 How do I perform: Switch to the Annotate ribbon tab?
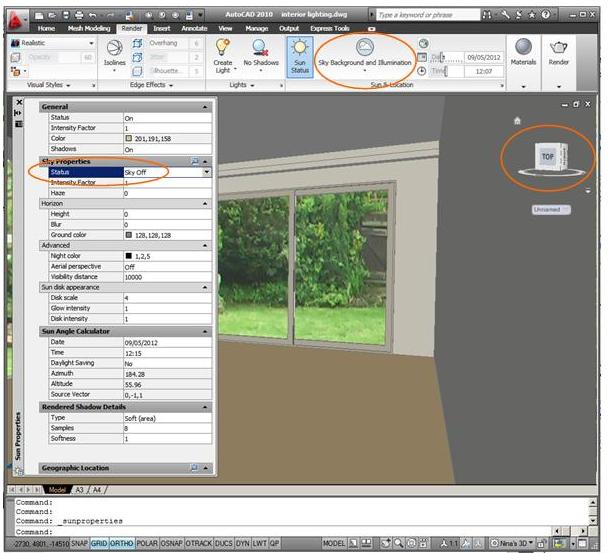194,28
